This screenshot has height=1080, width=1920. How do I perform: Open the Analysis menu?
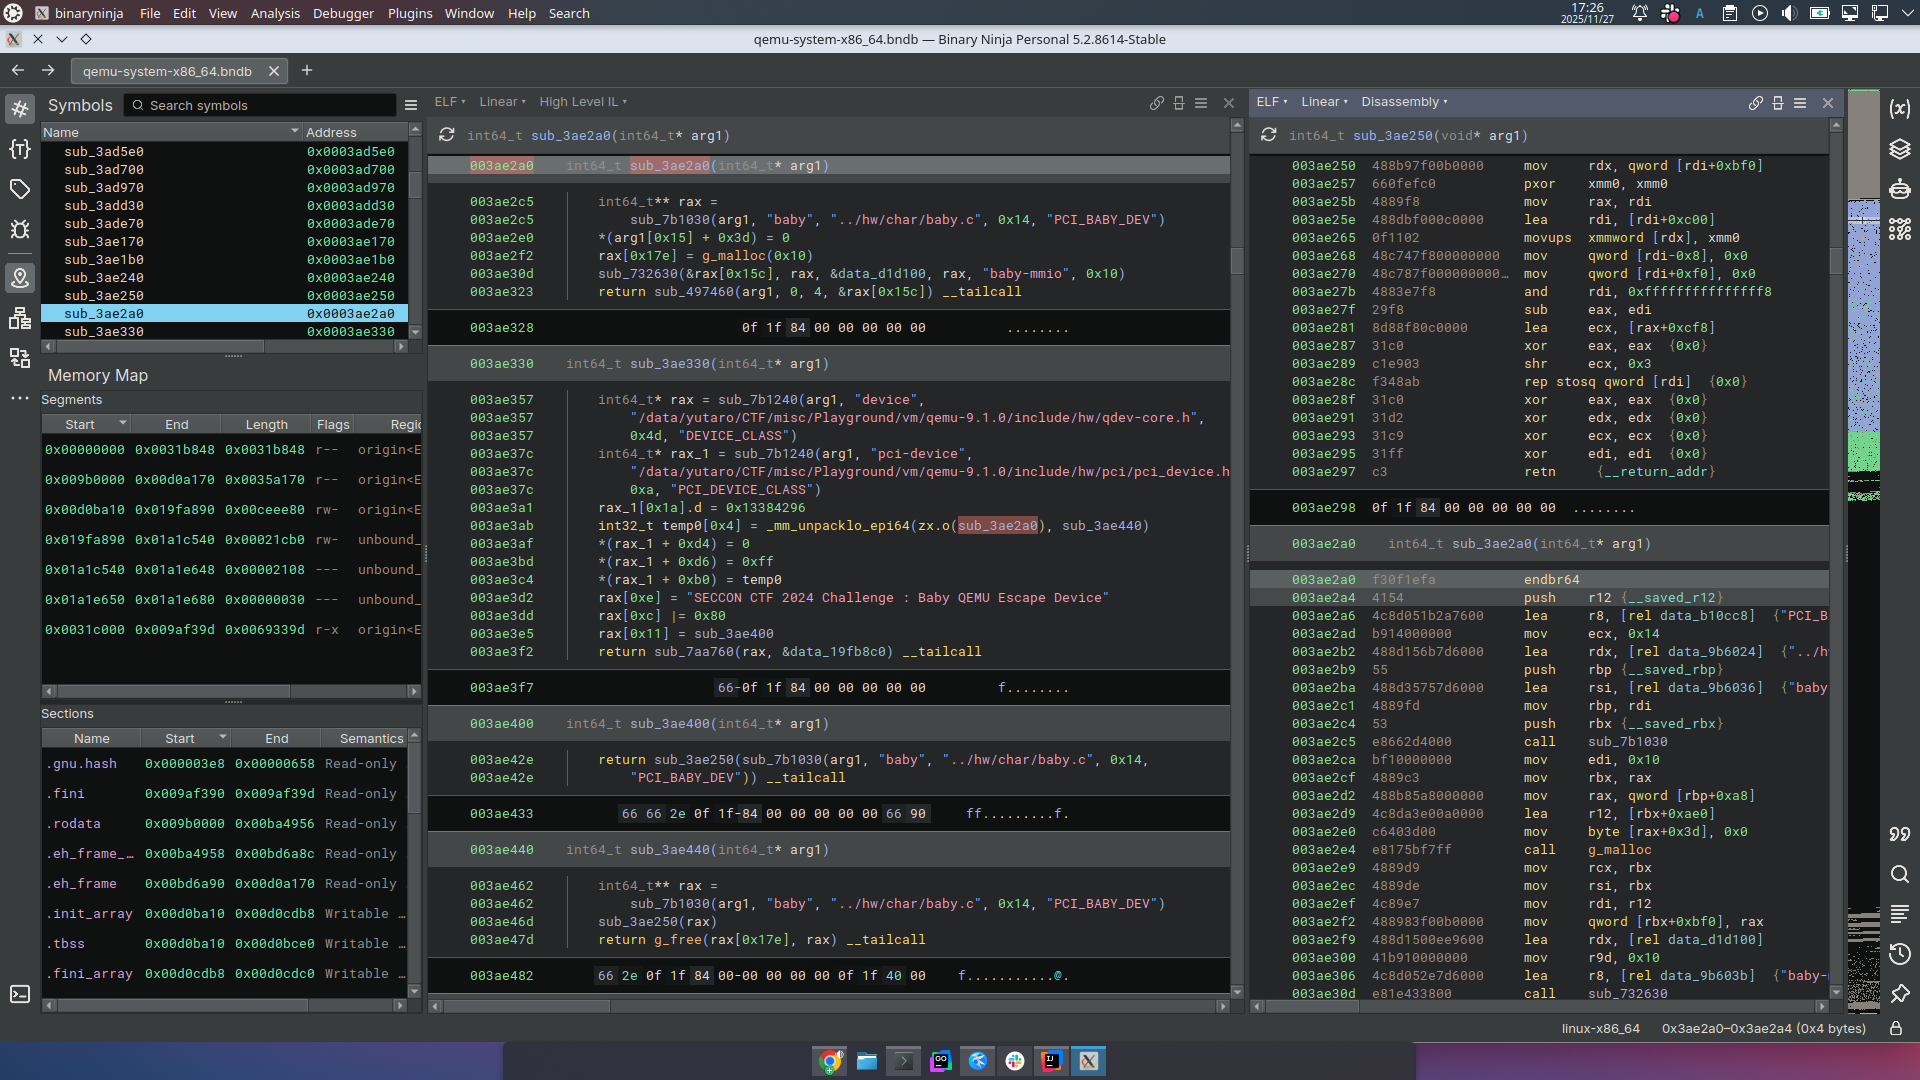coord(275,13)
